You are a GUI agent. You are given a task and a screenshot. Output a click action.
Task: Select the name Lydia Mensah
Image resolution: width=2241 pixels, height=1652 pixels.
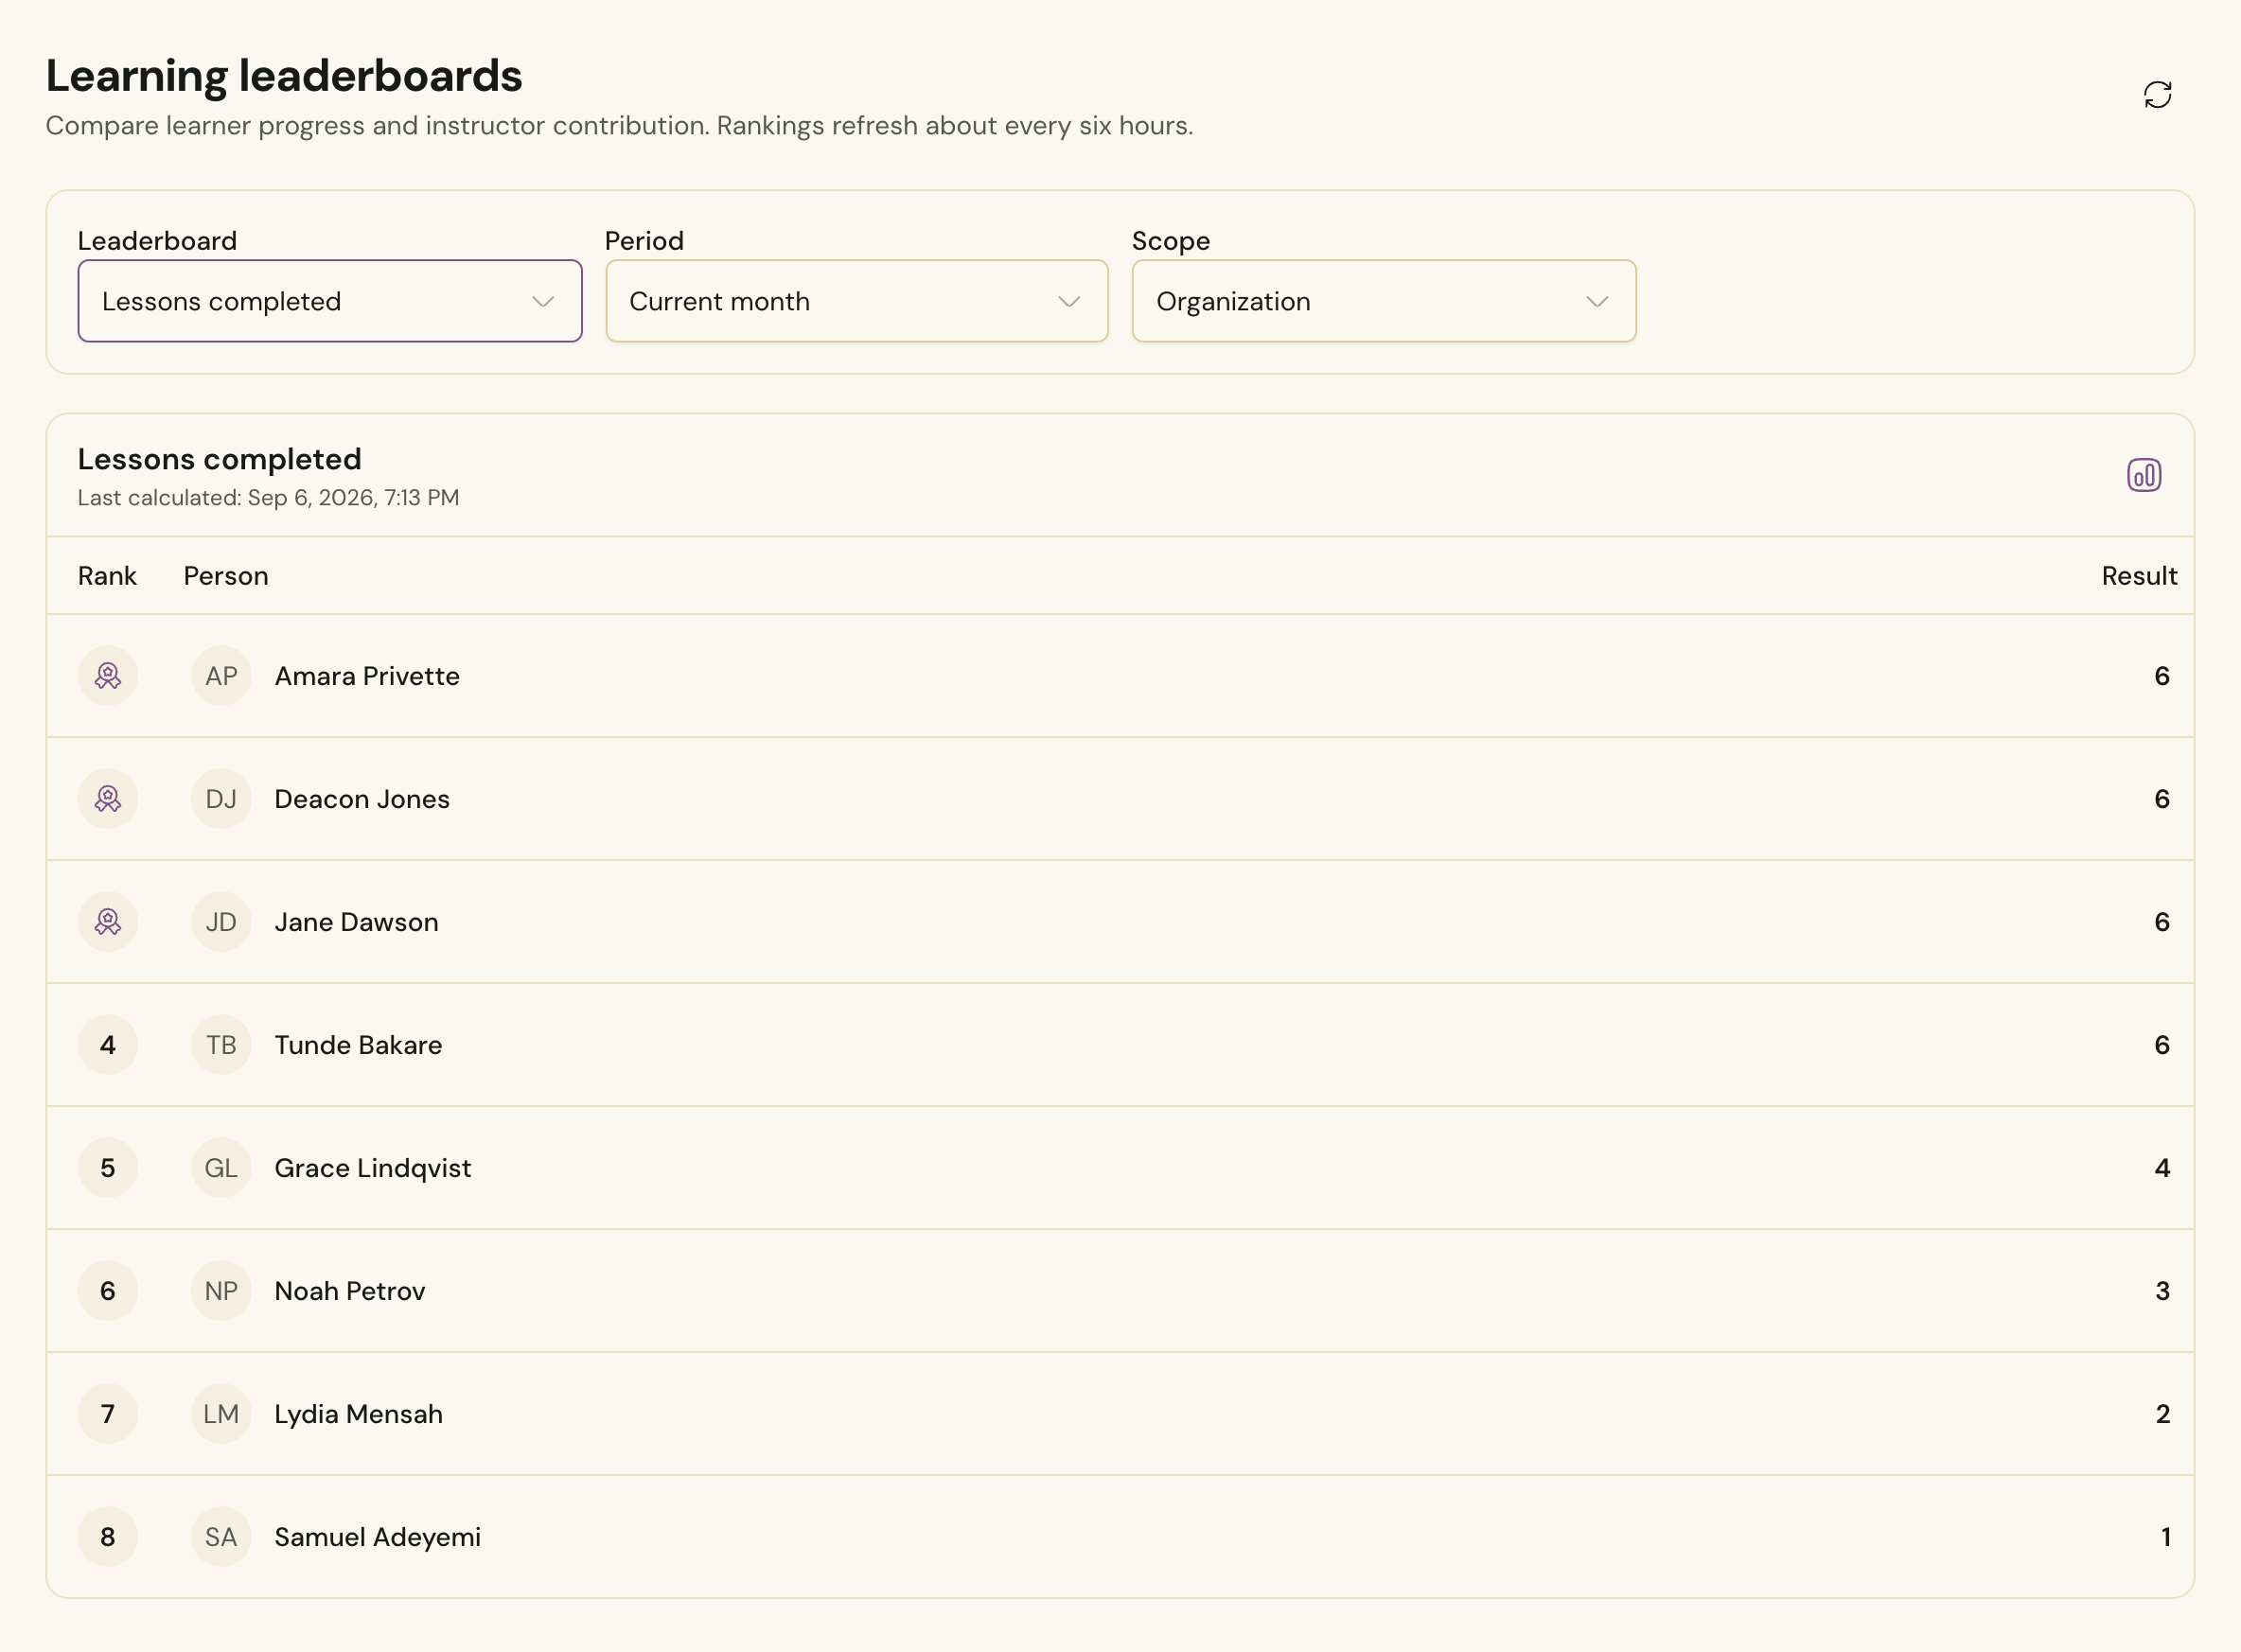(x=358, y=1414)
